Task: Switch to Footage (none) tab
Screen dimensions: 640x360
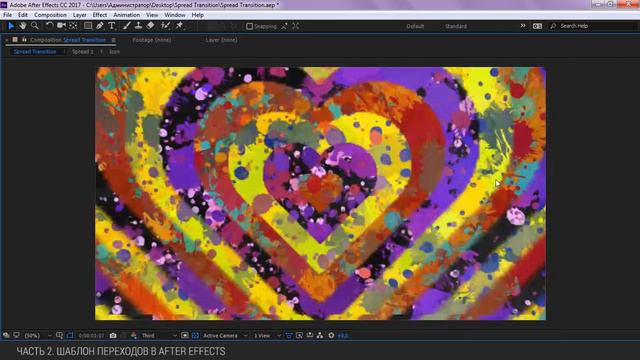Action: (x=152, y=40)
